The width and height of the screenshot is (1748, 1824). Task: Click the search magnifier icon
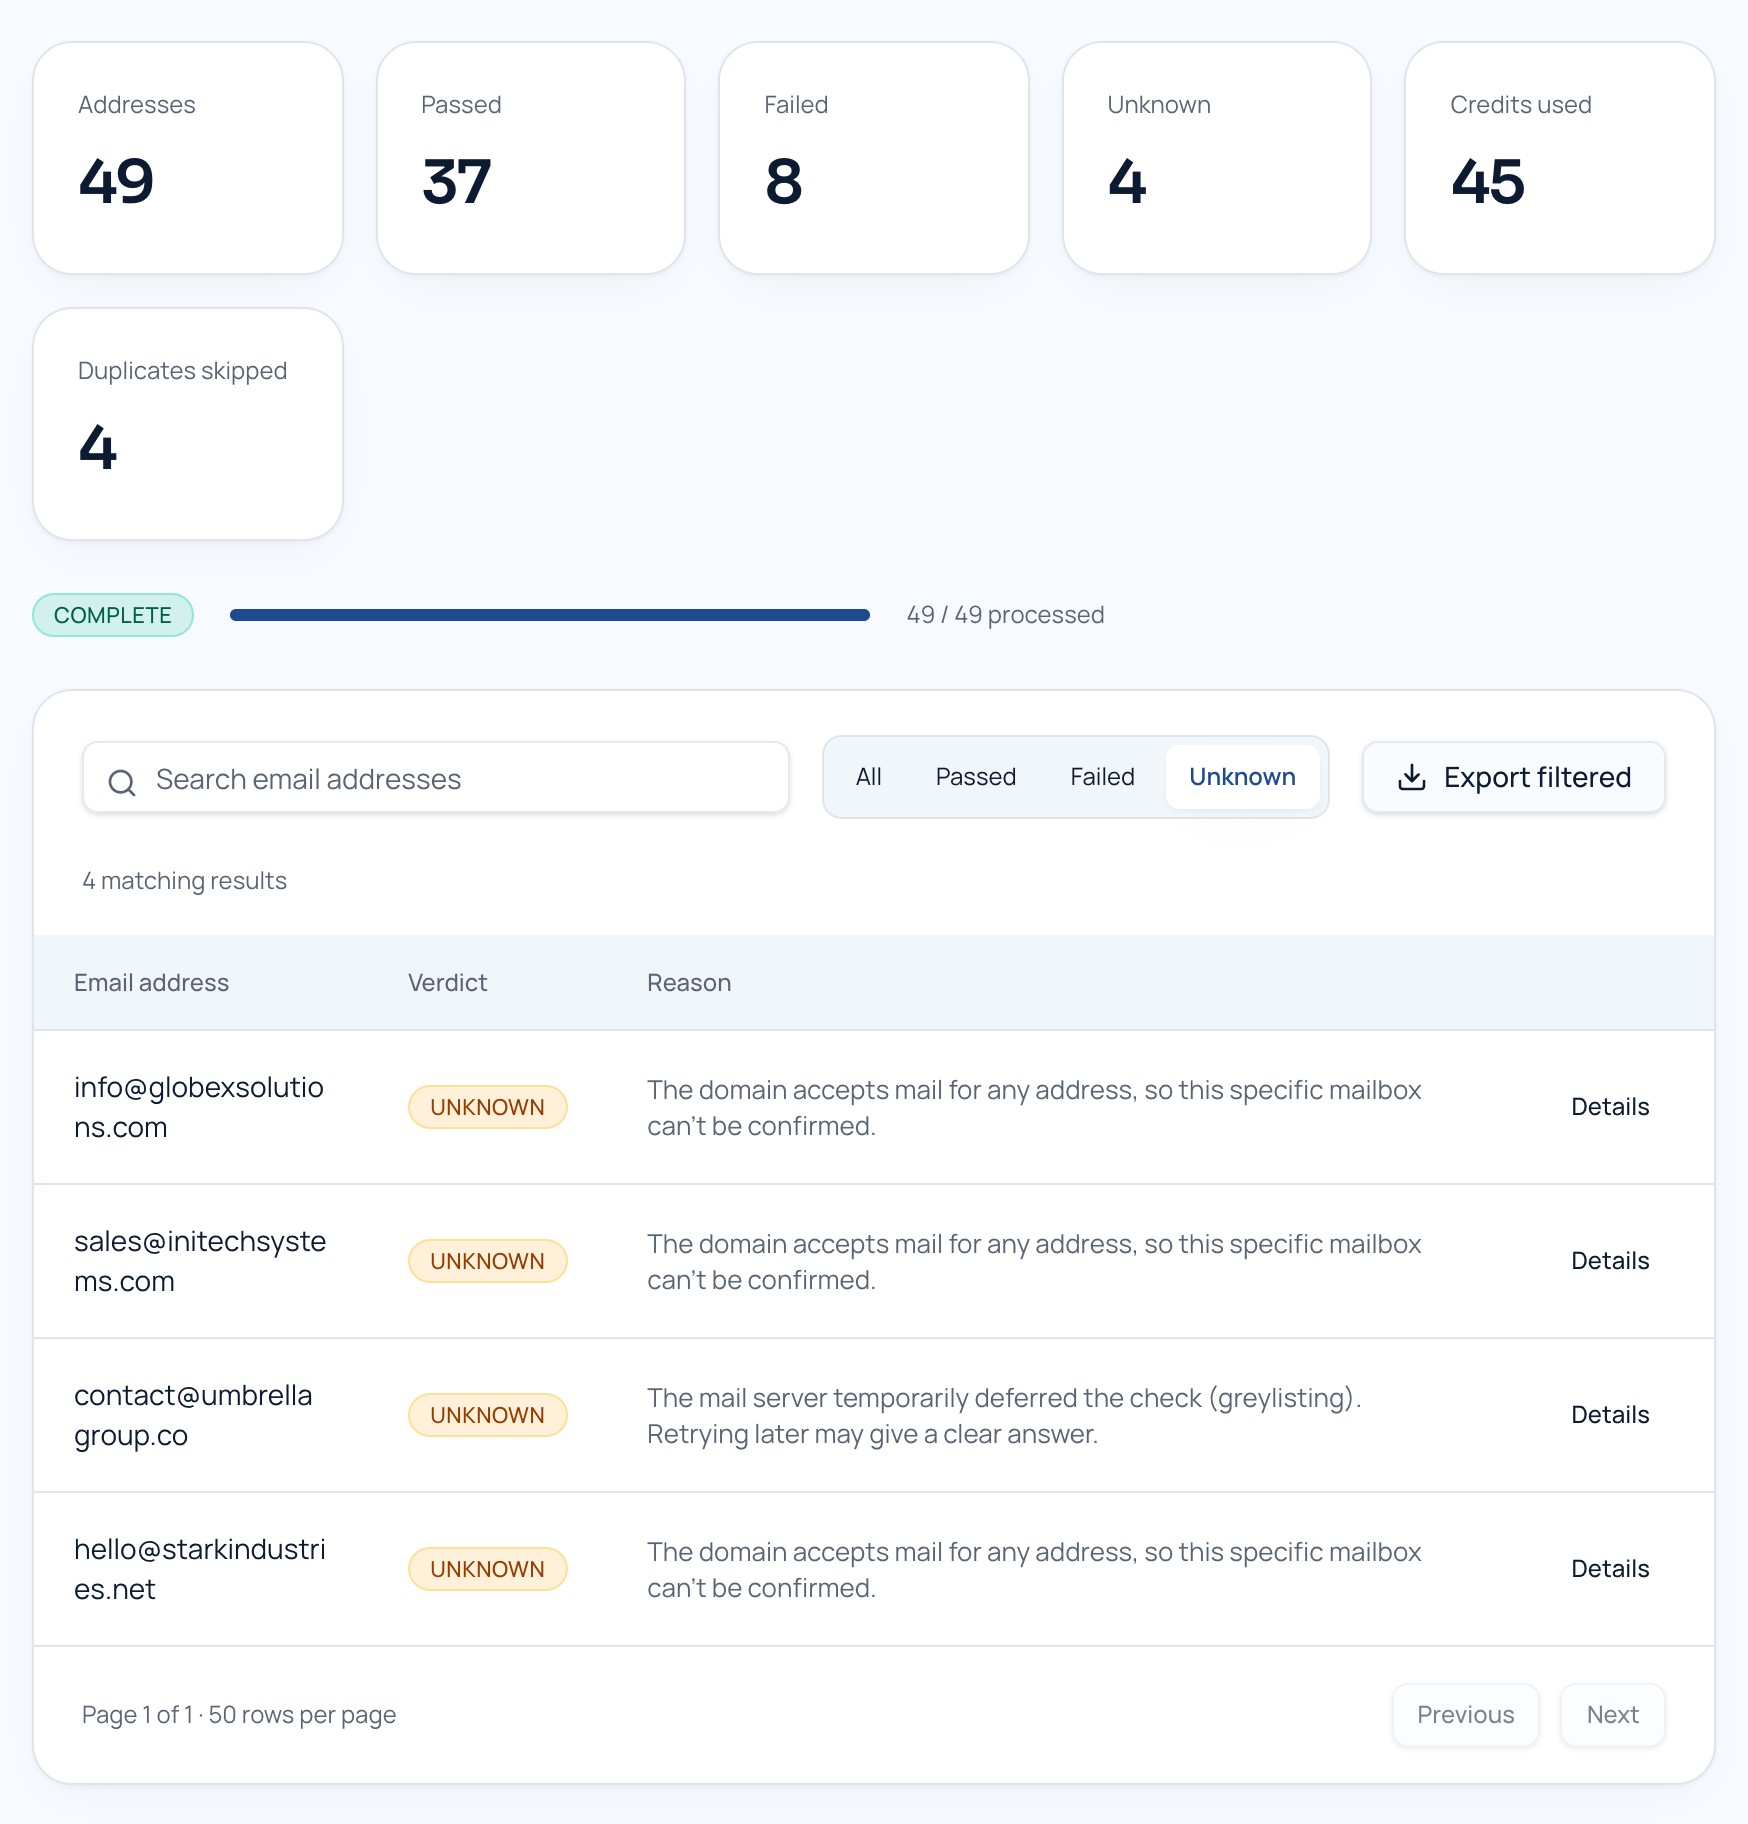[122, 782]
